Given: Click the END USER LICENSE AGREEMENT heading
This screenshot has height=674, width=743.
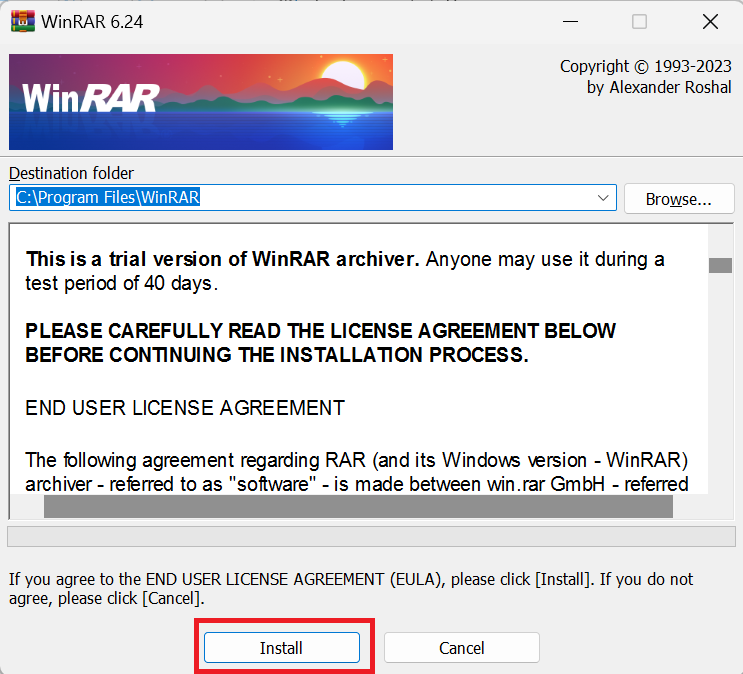Looking at the screenshot, I should click(x=185, y=408).
